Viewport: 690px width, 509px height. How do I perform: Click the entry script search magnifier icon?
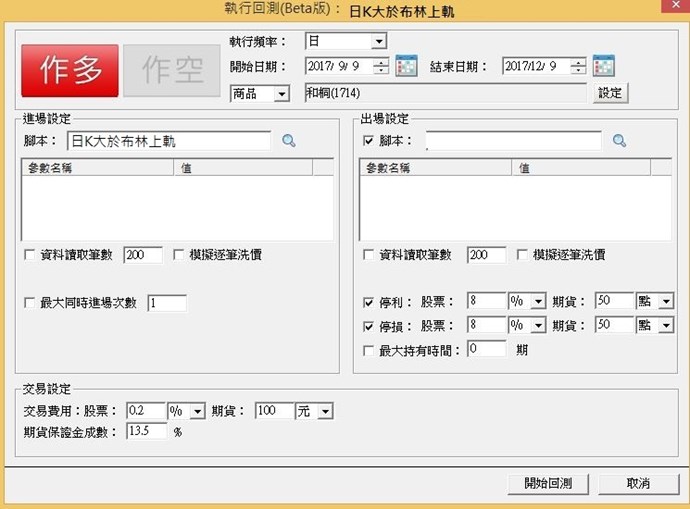tap(289, 141)
